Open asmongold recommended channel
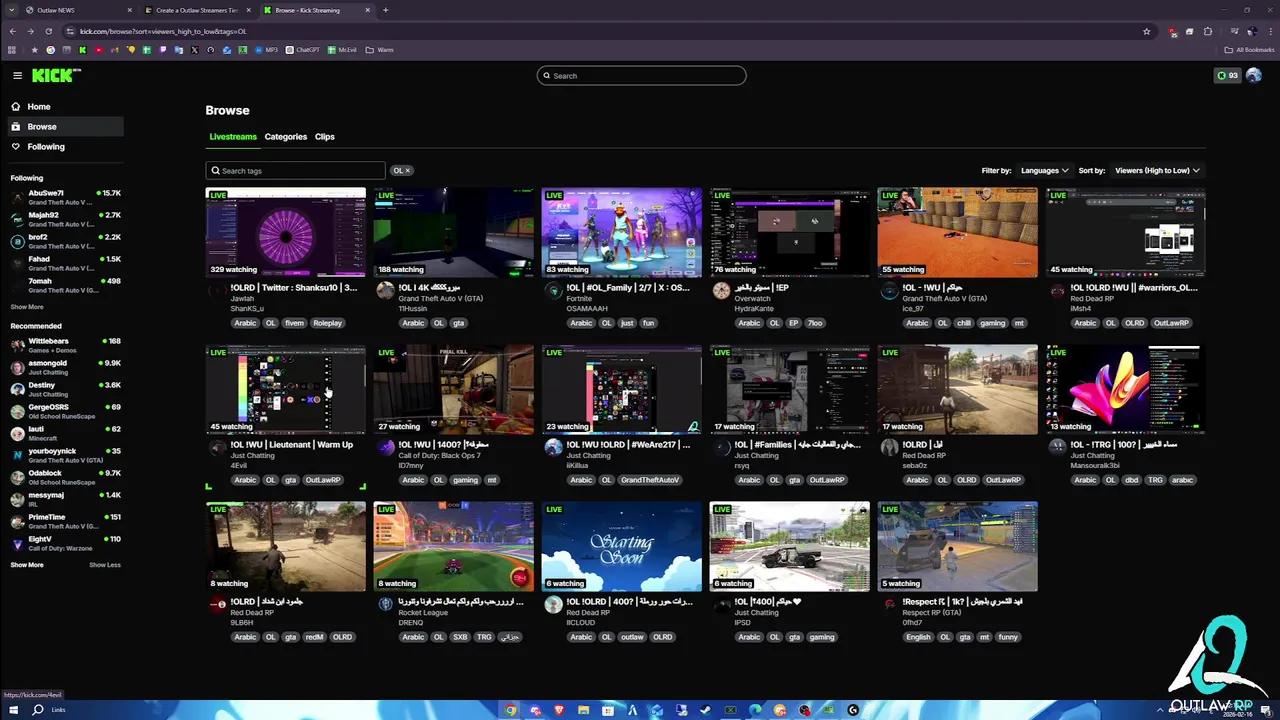Viewport: 1280px width, 720px height. tap(65, 367)
